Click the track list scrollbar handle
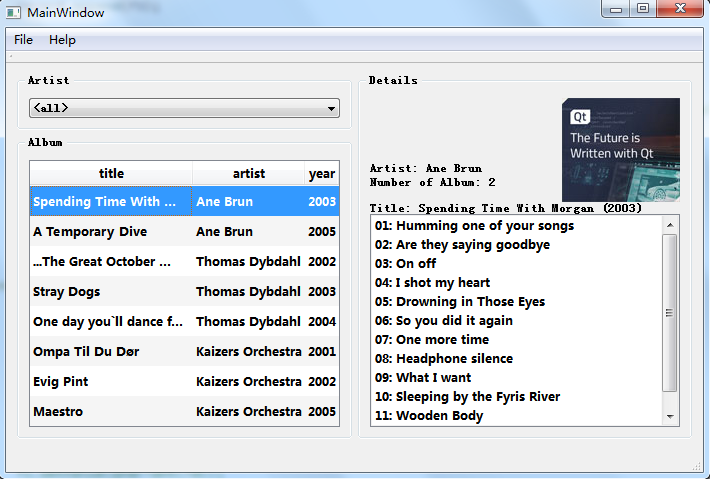710x479 pixels. click(670, 312)
